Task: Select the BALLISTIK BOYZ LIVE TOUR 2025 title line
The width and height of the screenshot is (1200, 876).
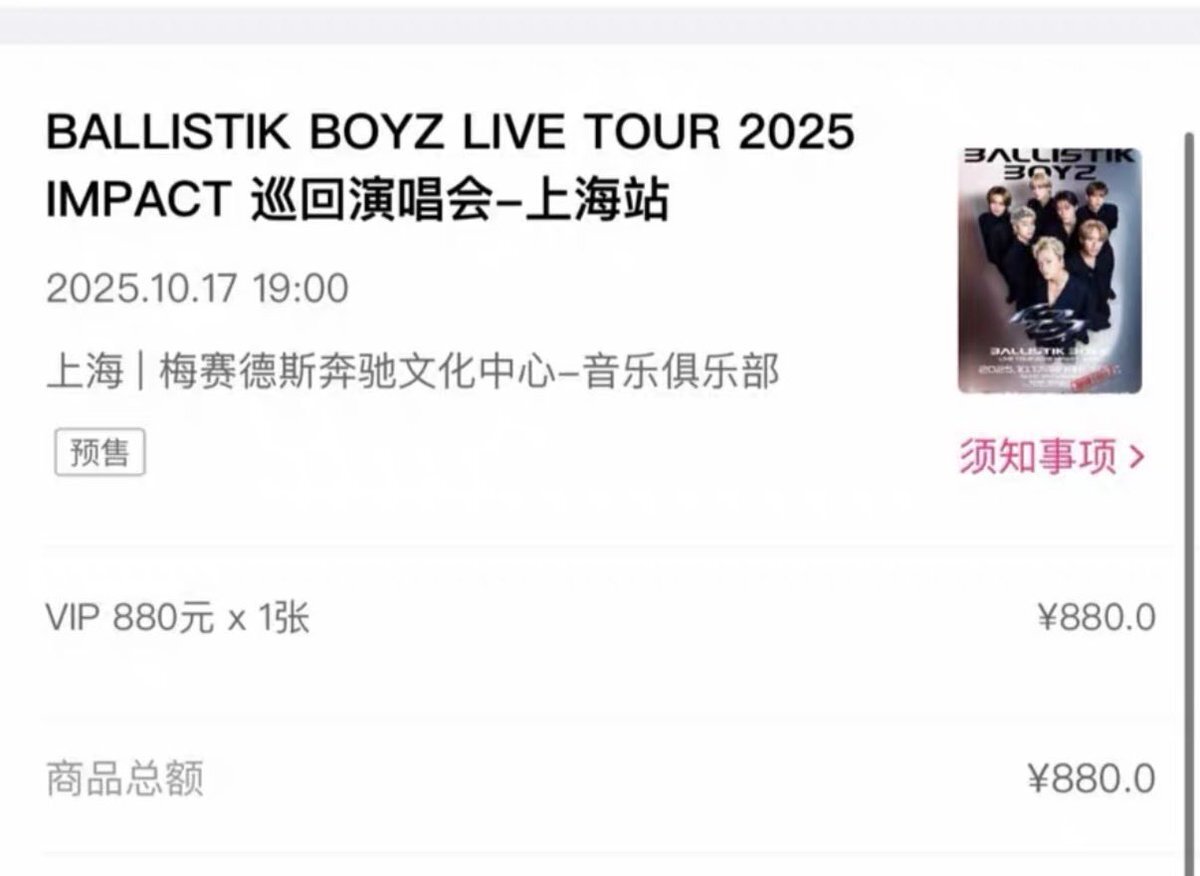Action: [450, 132]
